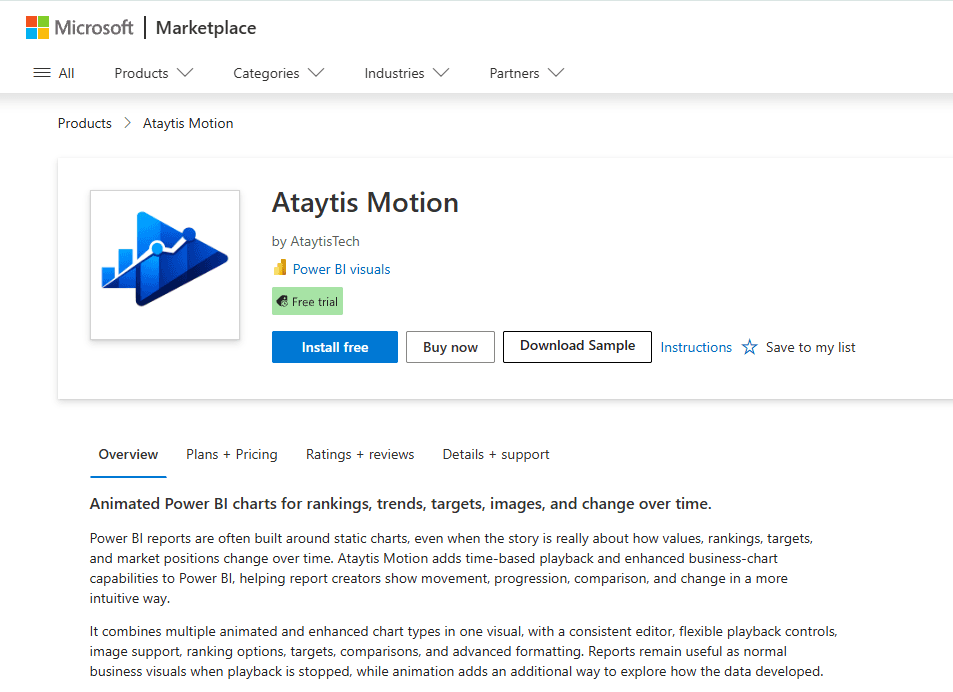
Task: Click Ataytis Motion breadcrumb text
Action: tap(188, 123)
